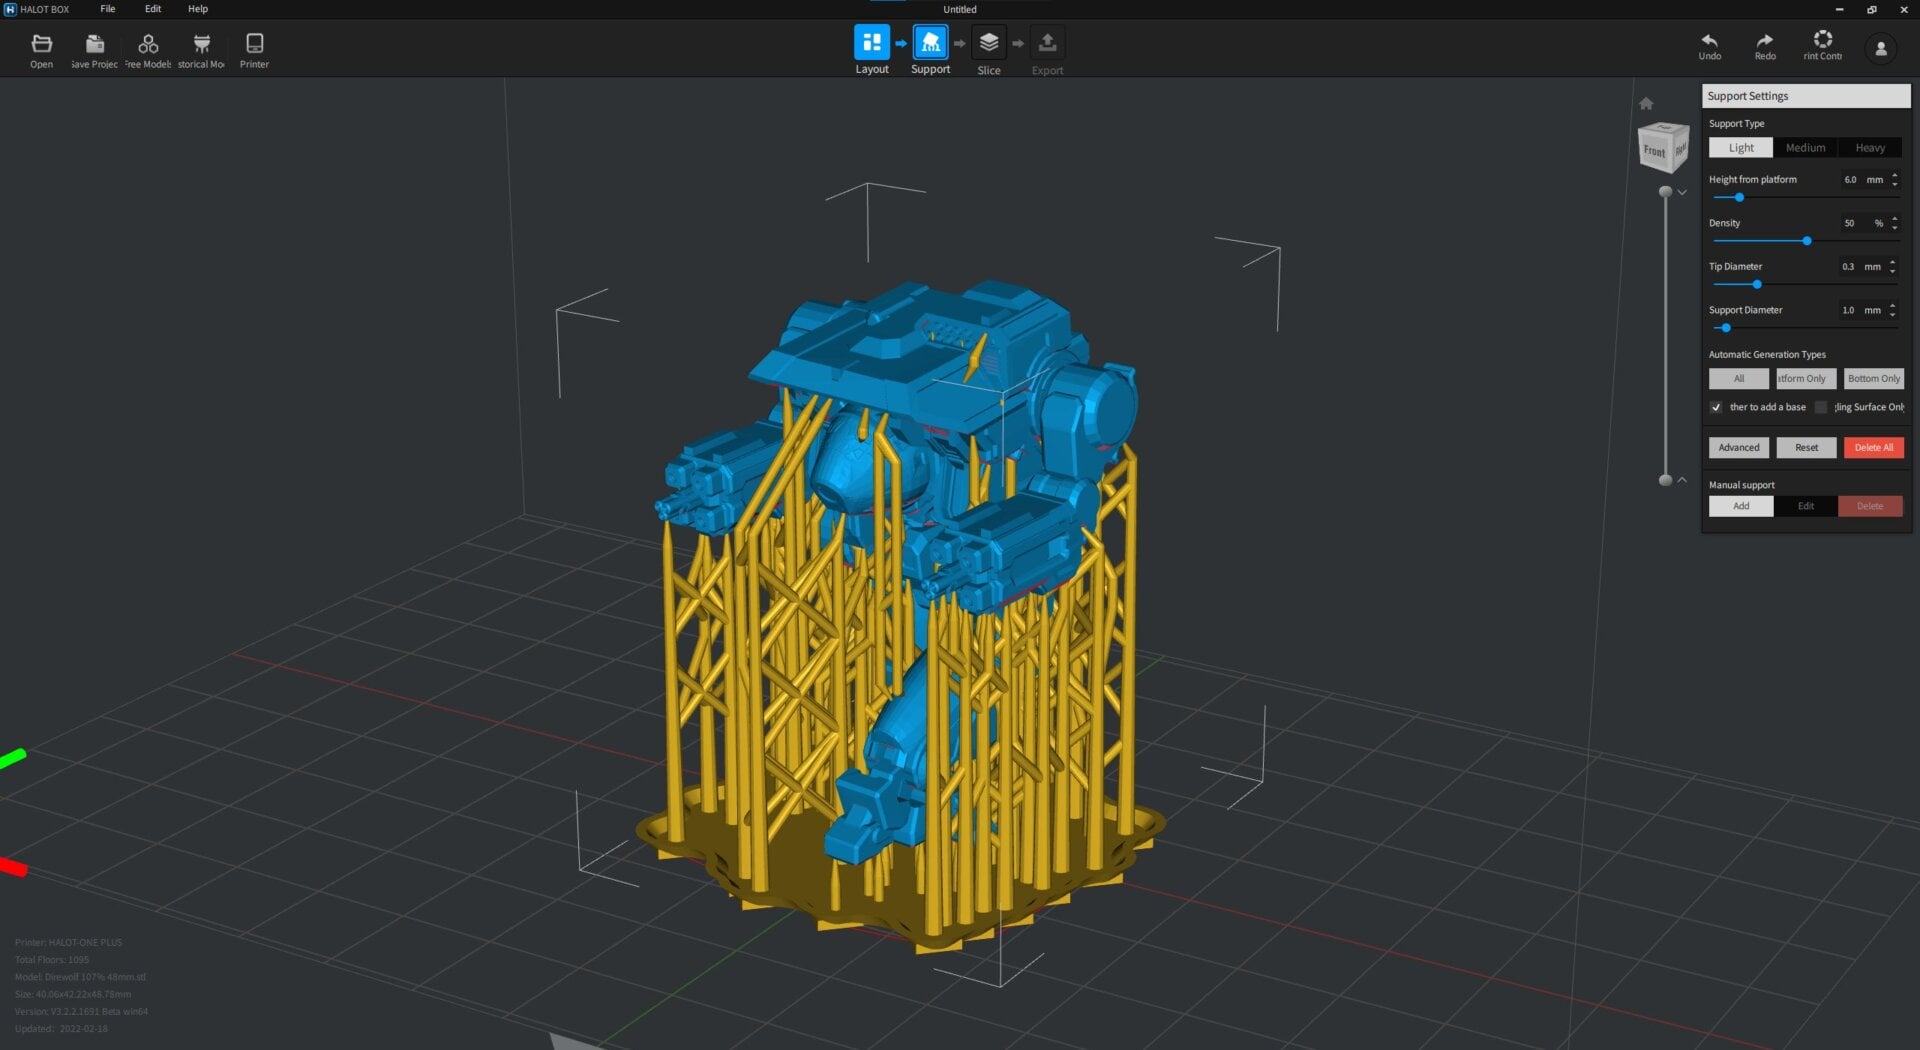
Task: Click the home view reset icon
Action: [1646, 104]
